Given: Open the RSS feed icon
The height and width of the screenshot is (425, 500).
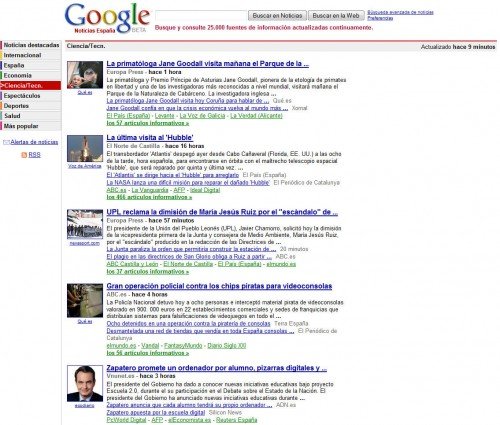Looking at the screenshot, I should pos(24,155).
